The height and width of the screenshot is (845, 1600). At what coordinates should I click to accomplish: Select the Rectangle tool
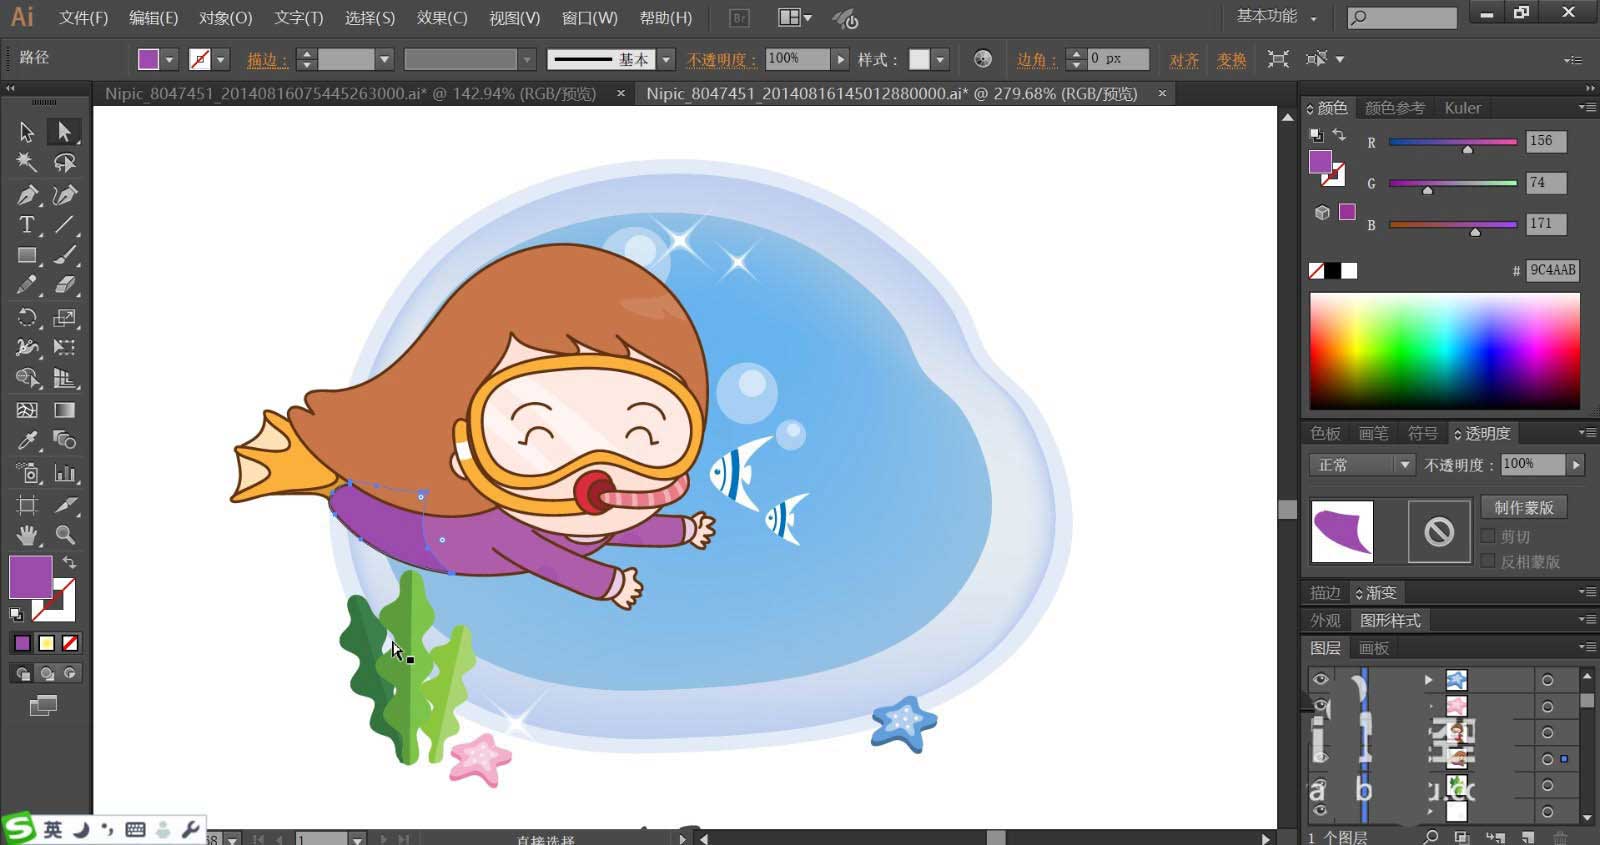coord(27,256)
